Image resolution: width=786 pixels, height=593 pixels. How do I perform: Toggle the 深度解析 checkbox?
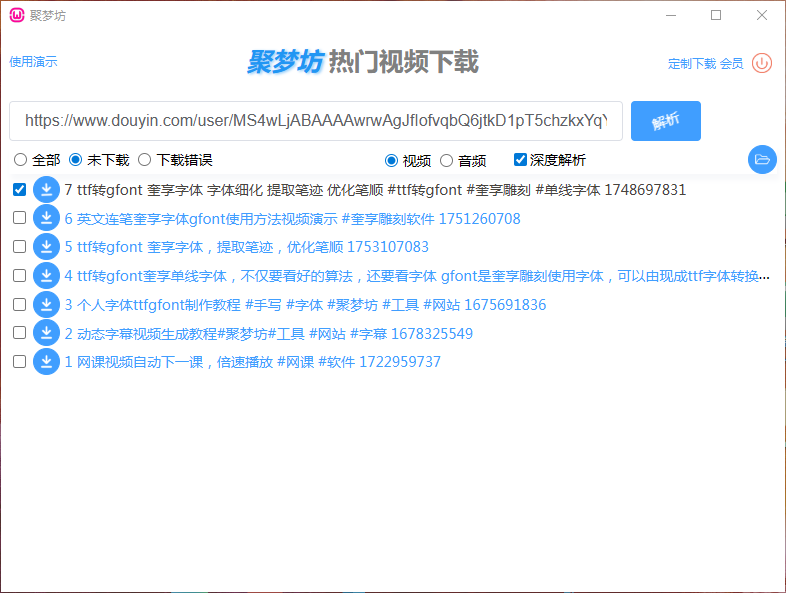tap(520, 159)
